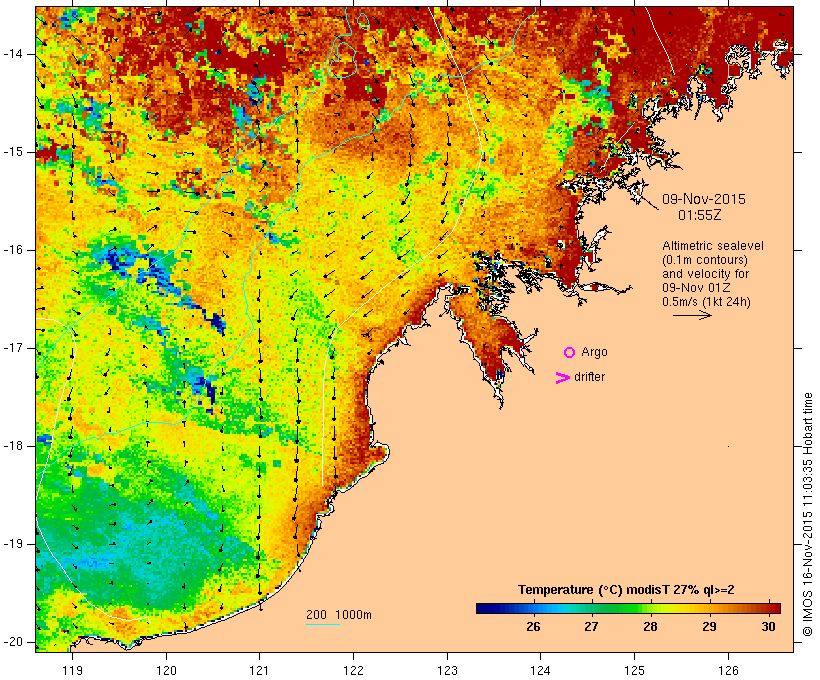Click the 0.5m/s velocity scale arrow
This screenshot has height=680, width=820.
point(692,315)
